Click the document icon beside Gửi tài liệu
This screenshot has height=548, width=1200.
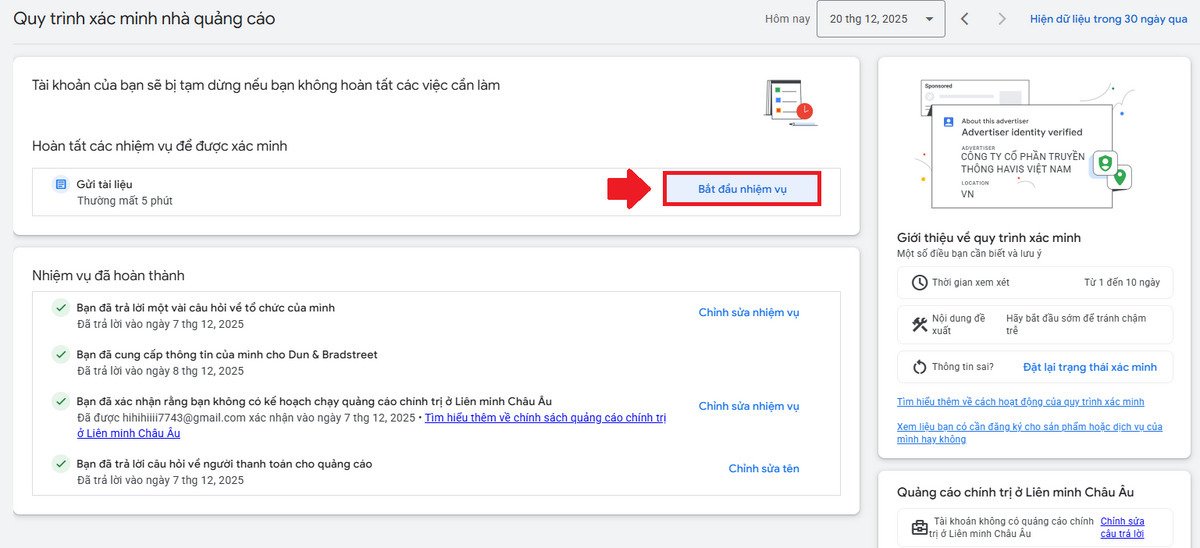[61, 185]
